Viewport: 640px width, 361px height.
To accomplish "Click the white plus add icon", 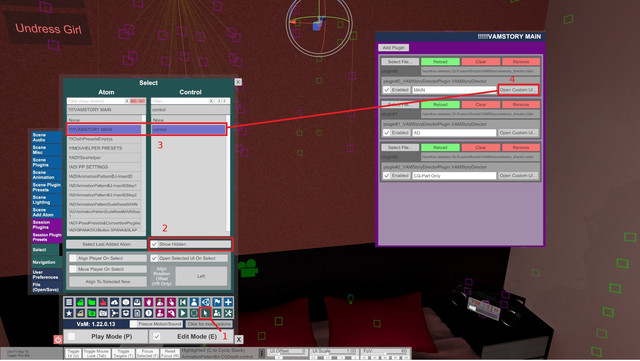I will click(228, 302).
